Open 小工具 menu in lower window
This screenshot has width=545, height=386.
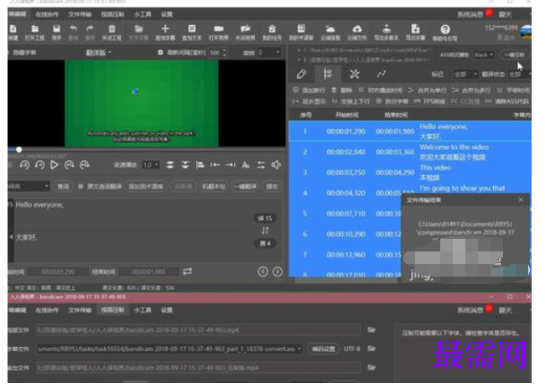tap(143, 310)
